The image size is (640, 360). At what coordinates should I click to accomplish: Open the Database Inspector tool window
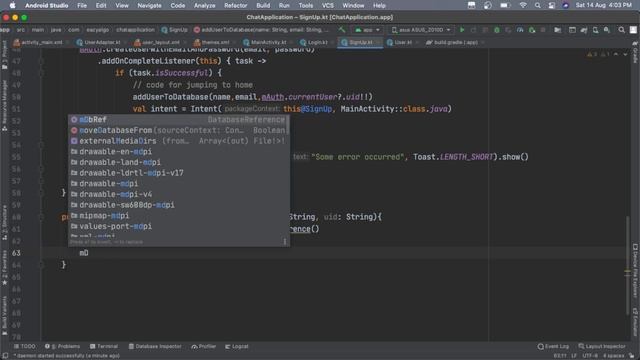[155, 346]
